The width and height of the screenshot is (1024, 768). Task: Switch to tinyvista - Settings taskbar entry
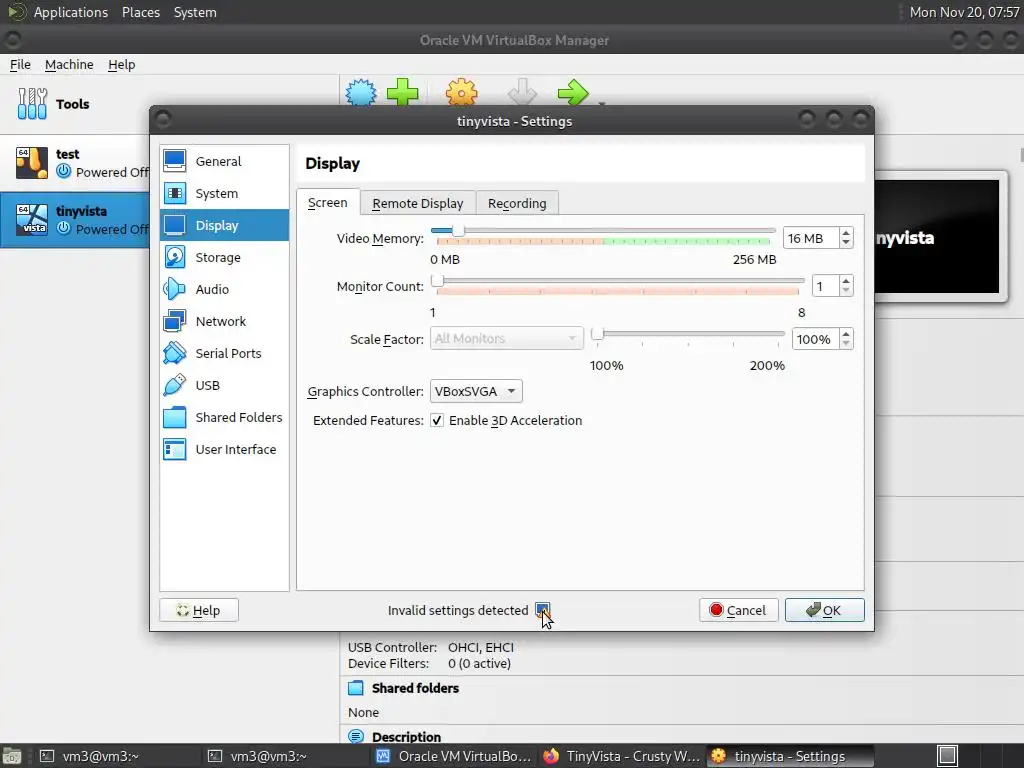pyautogui.click(x=789, y=756)
